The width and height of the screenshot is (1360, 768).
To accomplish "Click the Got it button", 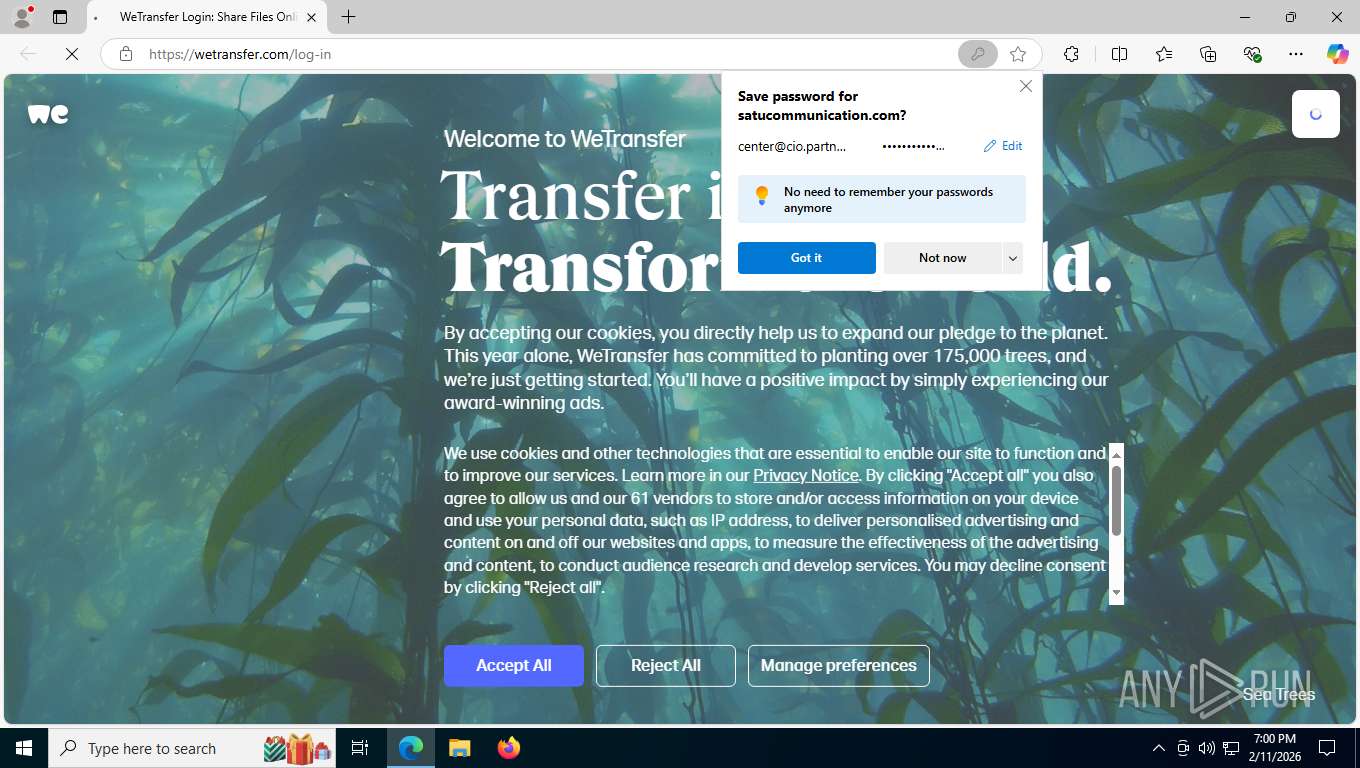I will (806, 258).
